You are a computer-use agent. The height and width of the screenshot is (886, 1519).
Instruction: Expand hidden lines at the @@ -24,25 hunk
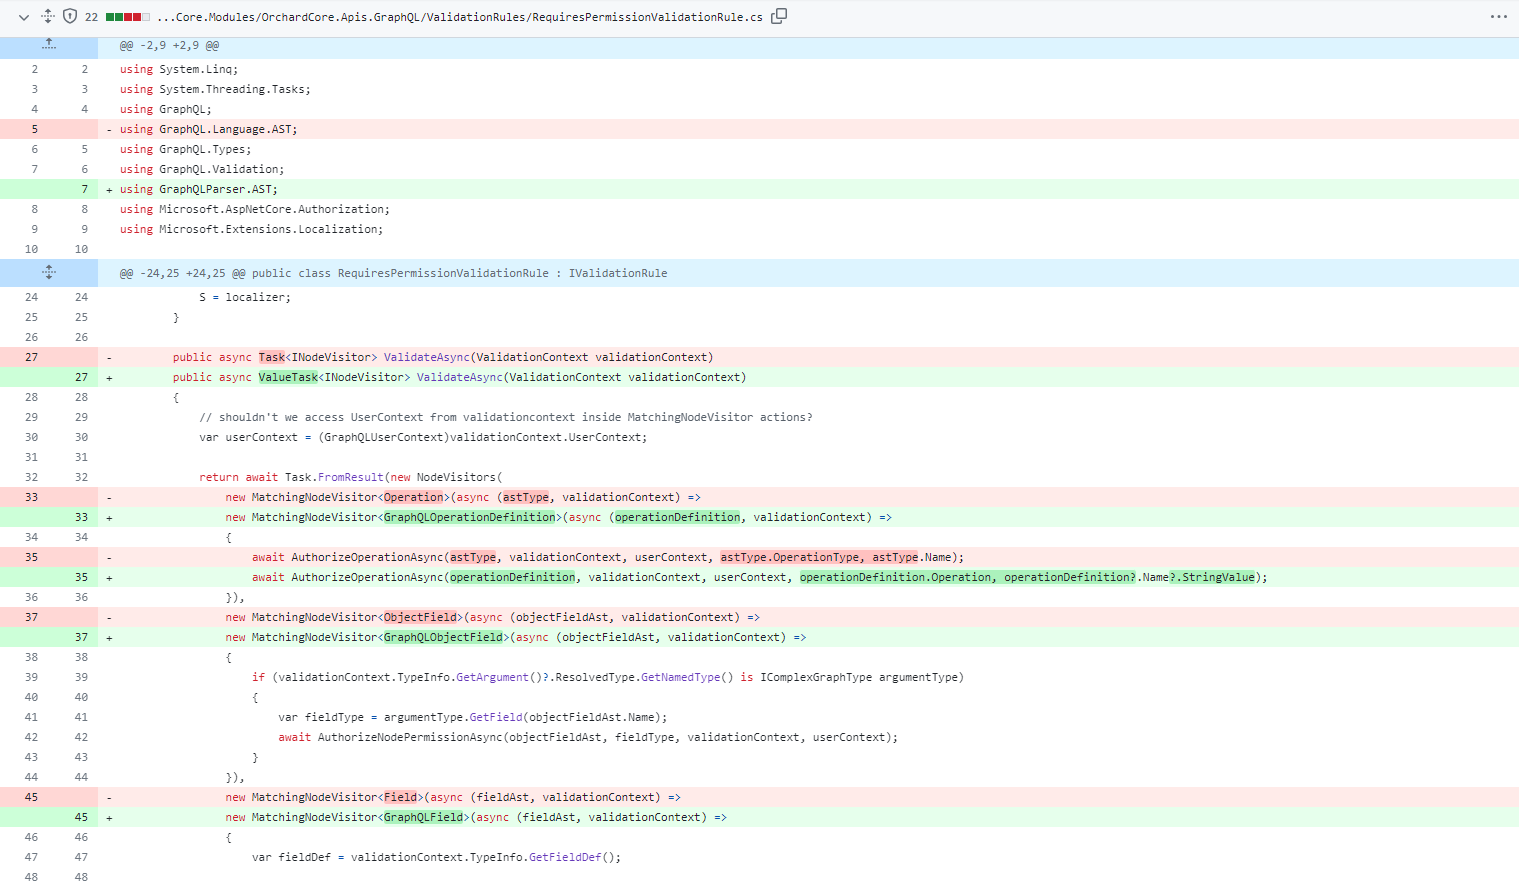click(49, 273)
